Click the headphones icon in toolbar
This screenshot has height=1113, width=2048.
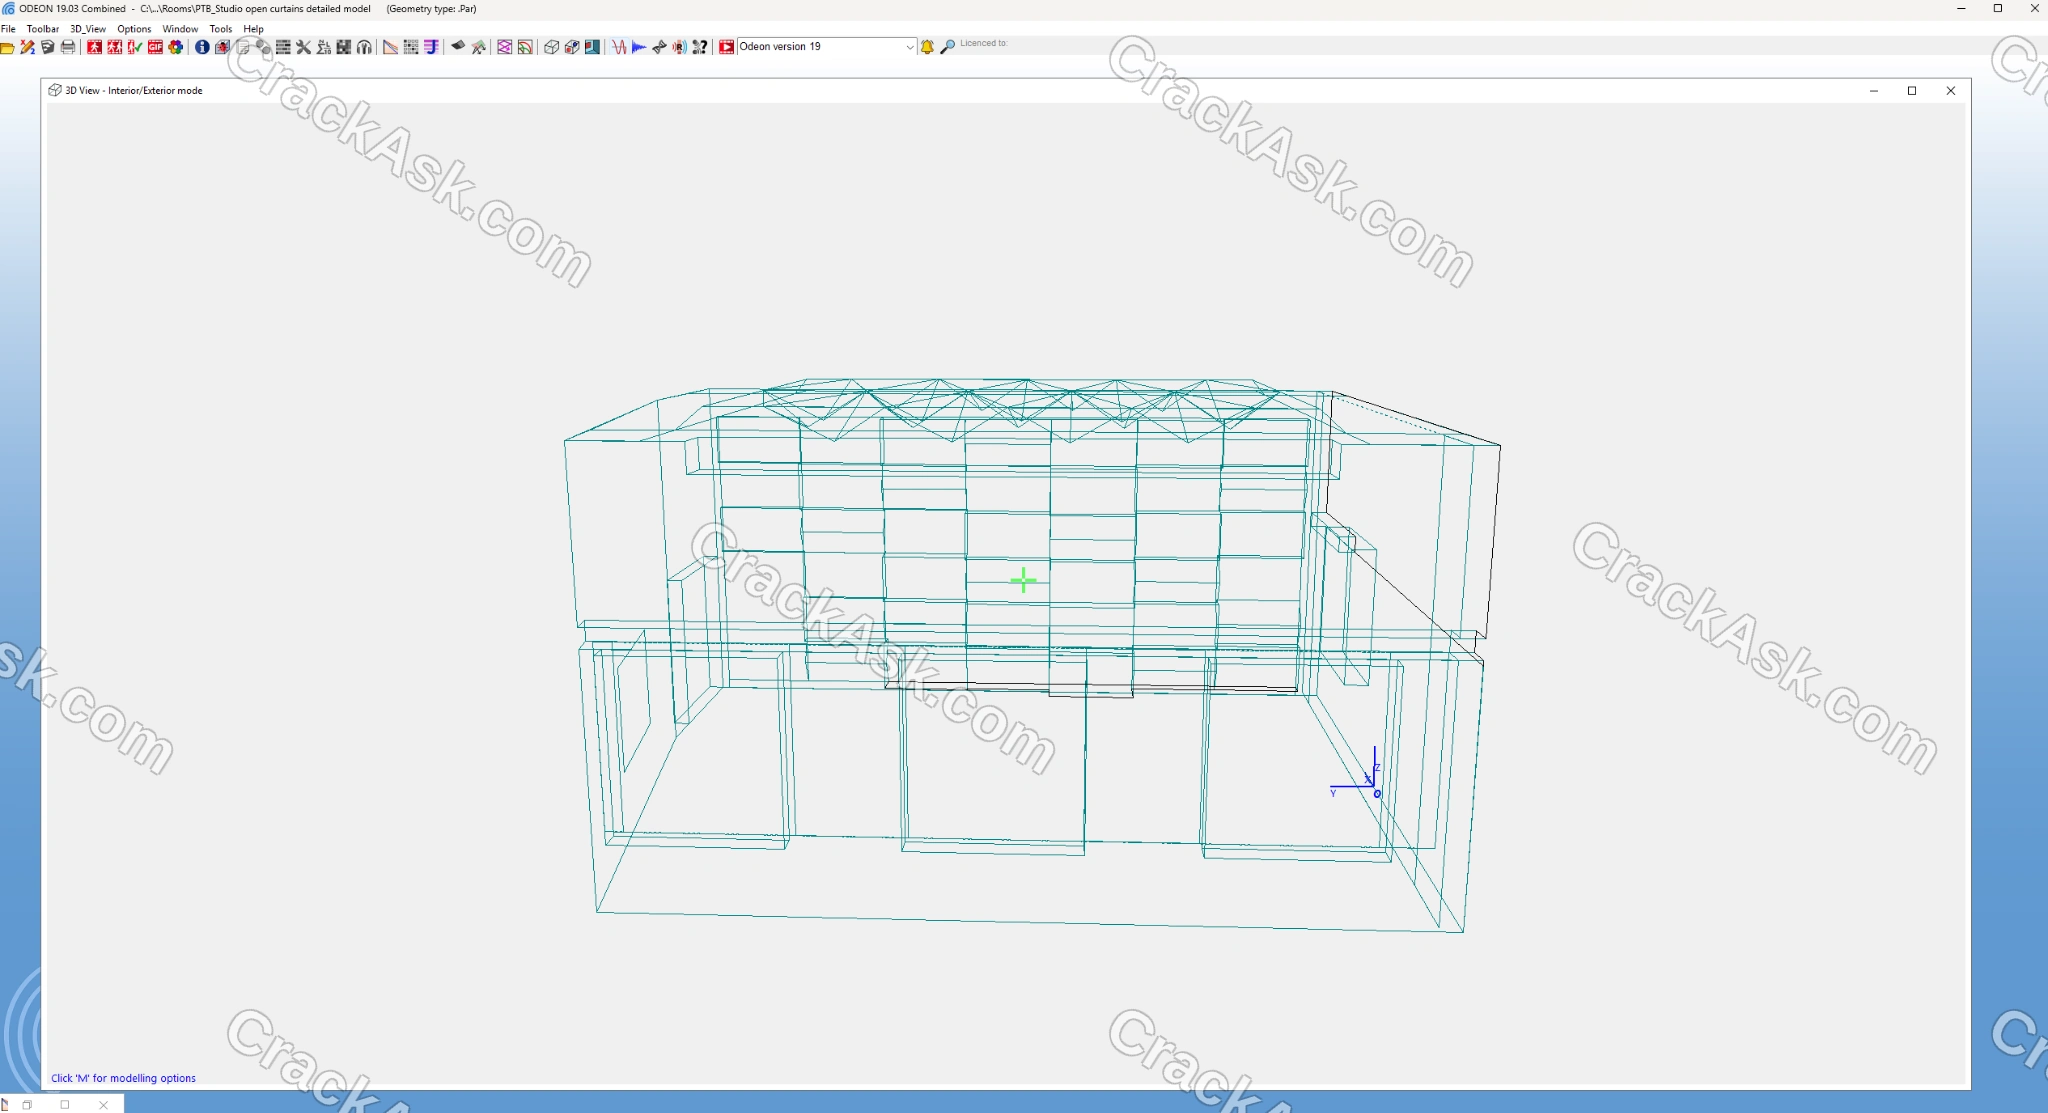coord(364,47)
